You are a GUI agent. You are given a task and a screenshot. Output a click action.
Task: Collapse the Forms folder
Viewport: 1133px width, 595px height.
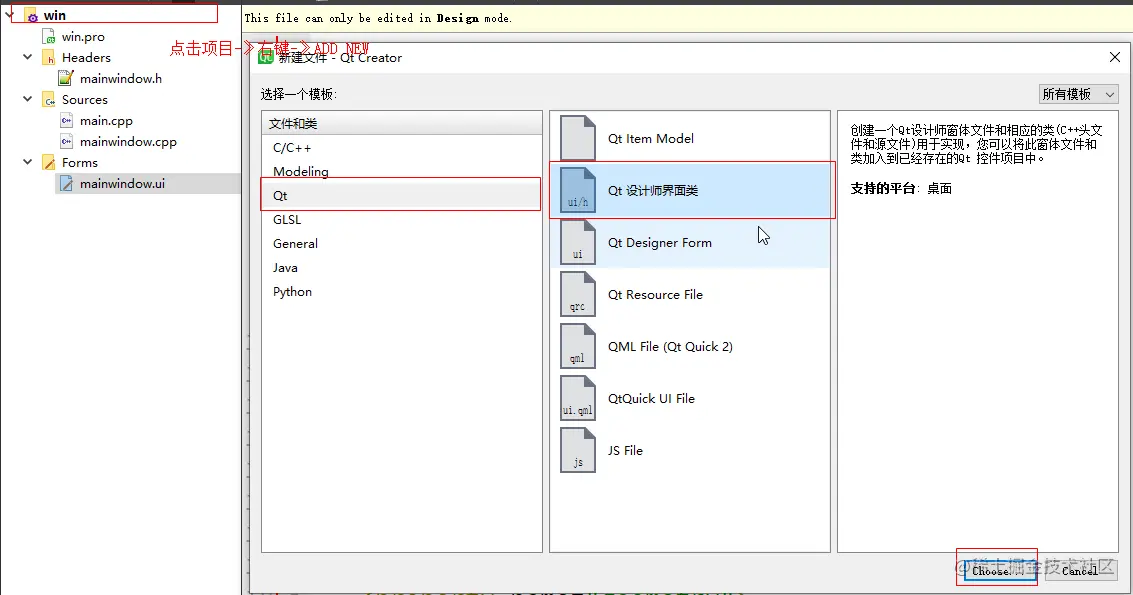point(27,161)
